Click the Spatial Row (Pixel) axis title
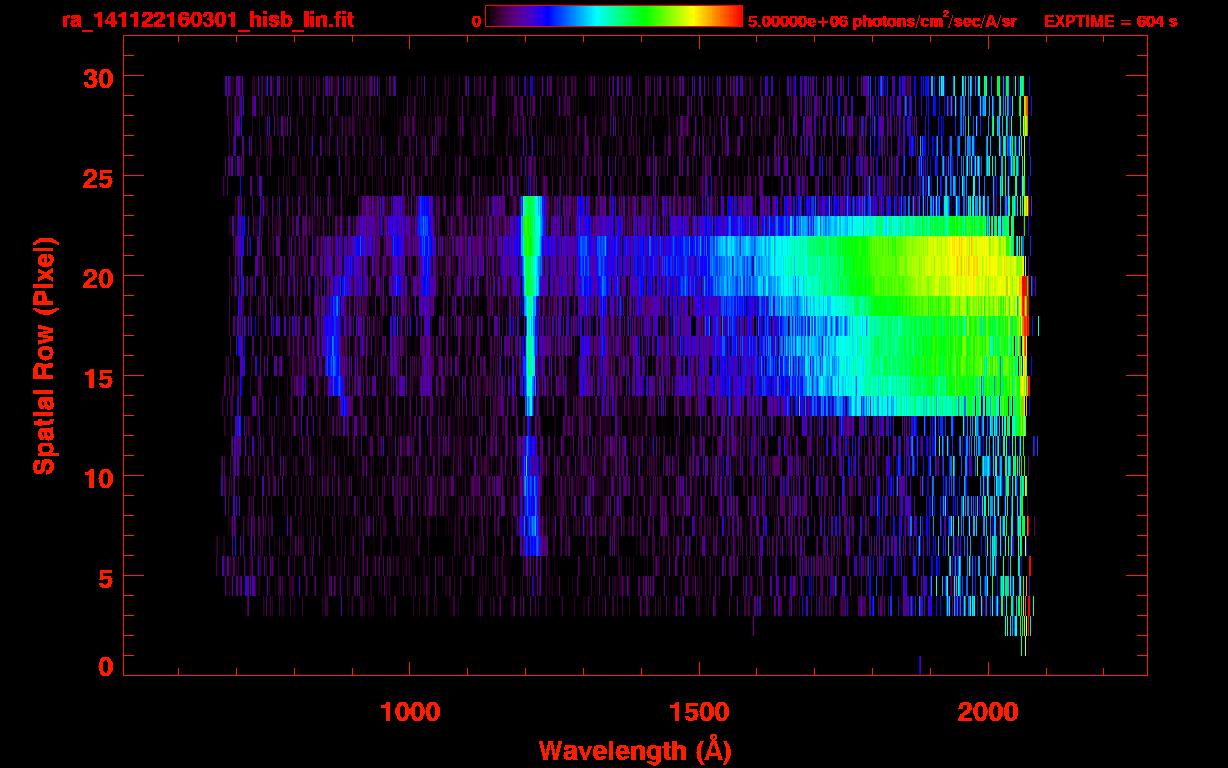 coord(44,355)
